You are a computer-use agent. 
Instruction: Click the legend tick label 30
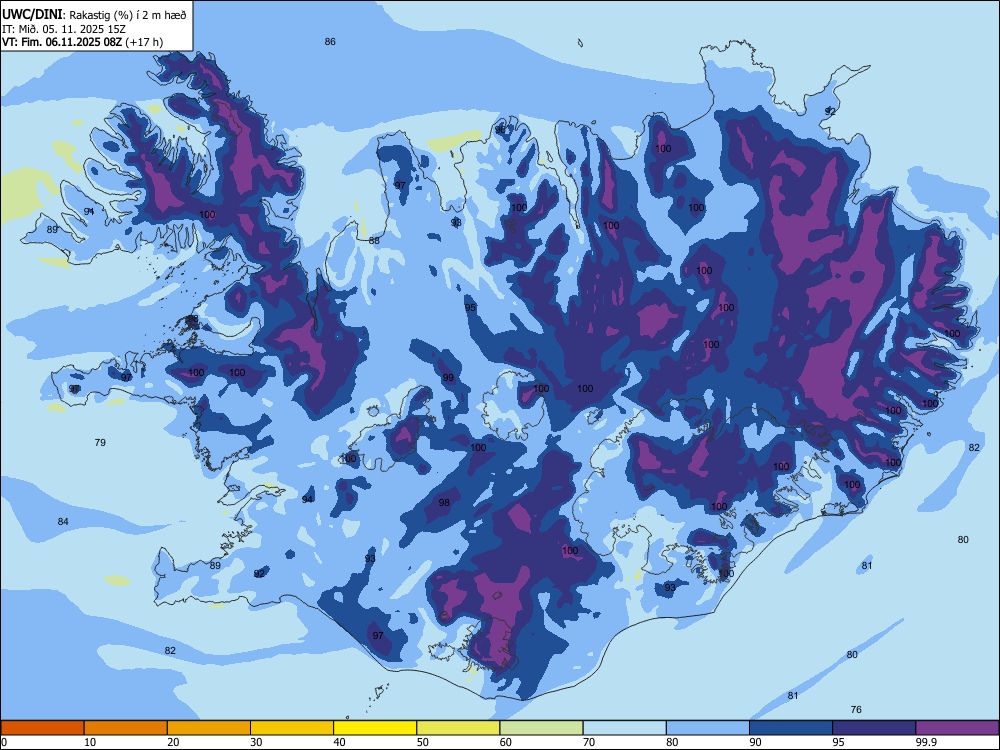click(x=256, y=742)
